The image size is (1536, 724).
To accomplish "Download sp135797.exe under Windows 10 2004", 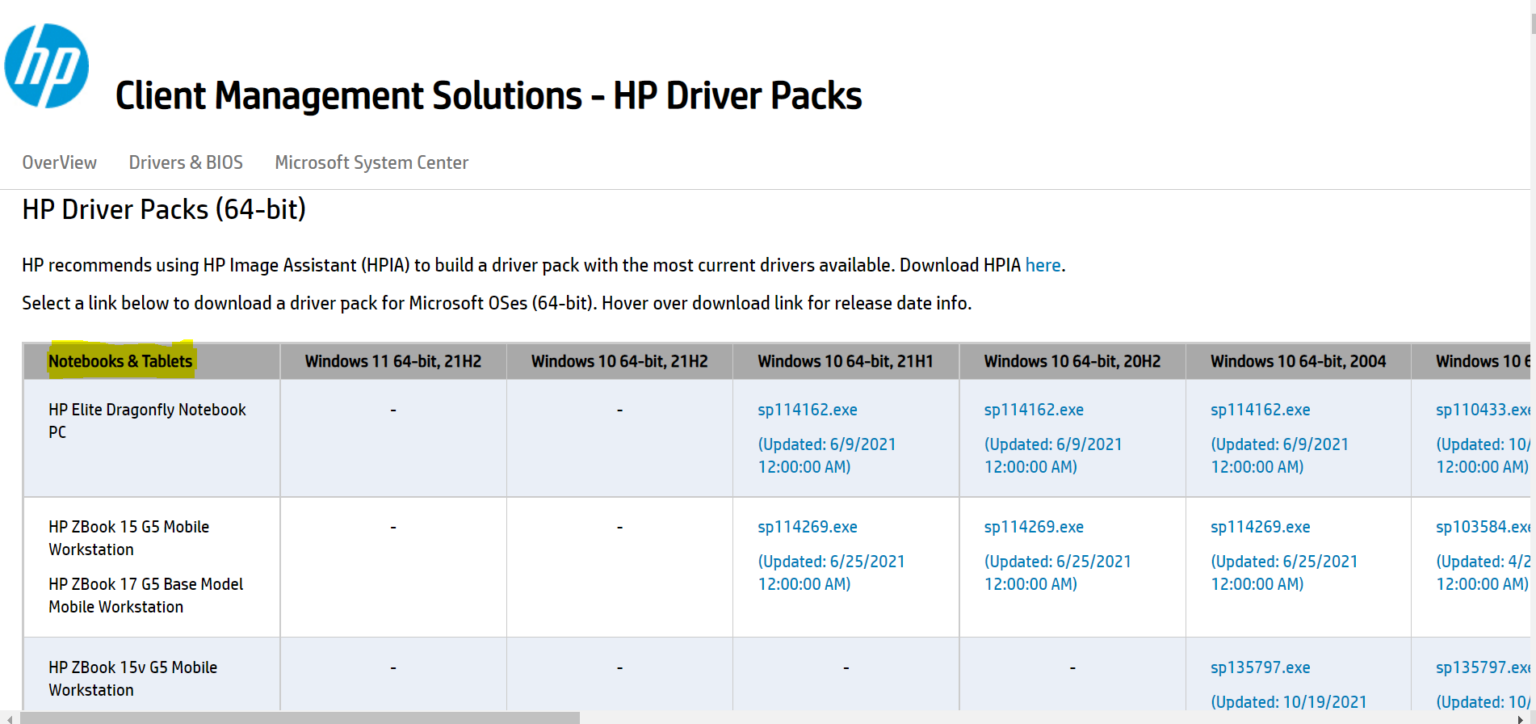I will 1260,668.
